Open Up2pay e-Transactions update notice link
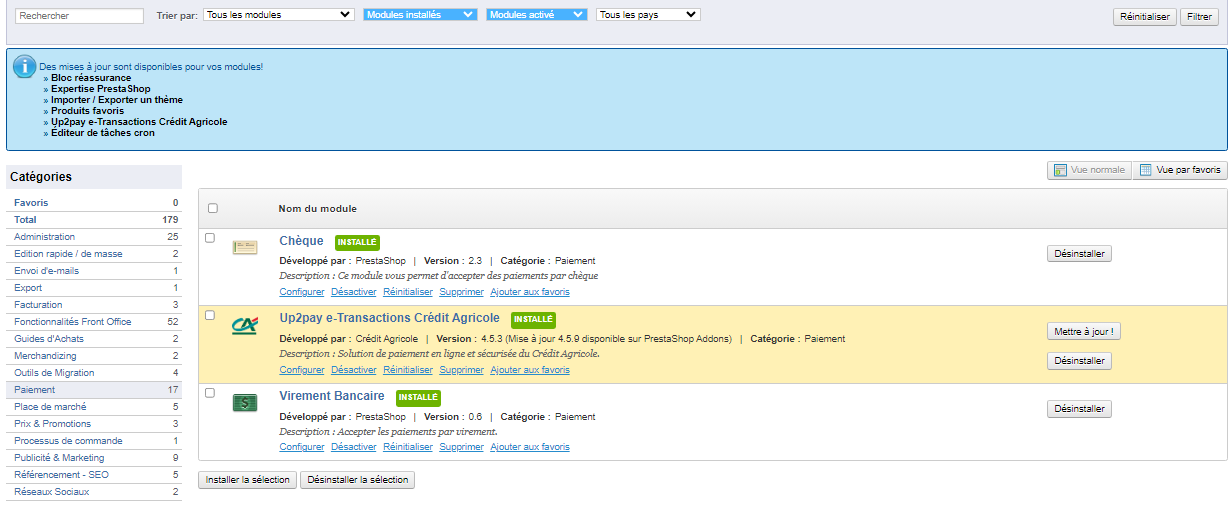The height and width of the screenshot is (518, 1230). point(139,122)
